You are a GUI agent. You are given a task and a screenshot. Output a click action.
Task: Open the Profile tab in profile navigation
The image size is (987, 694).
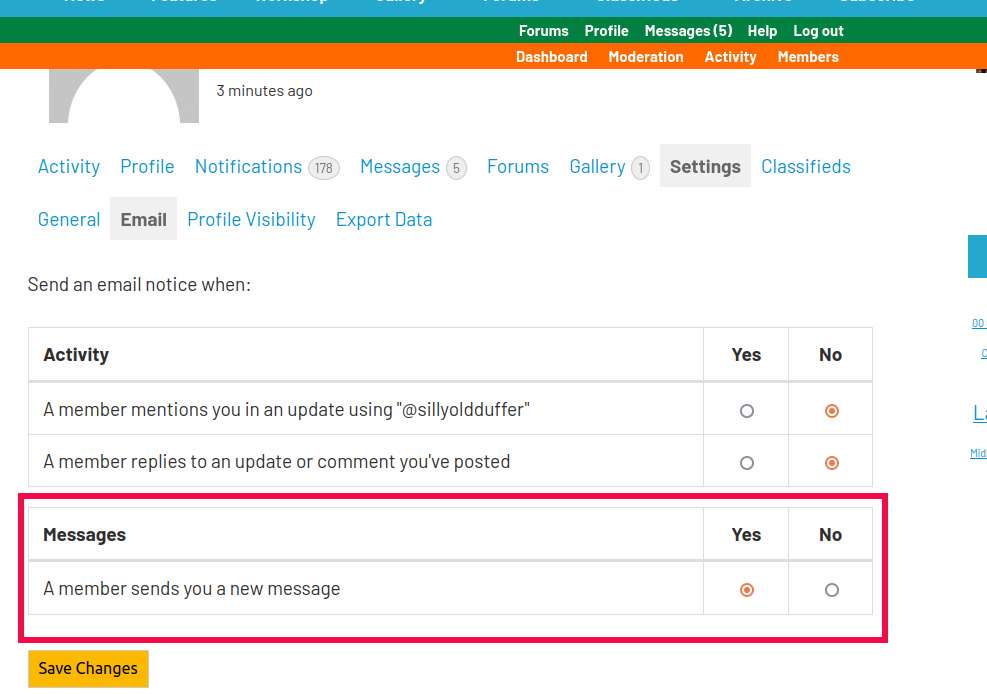click(x=147, y=166)
